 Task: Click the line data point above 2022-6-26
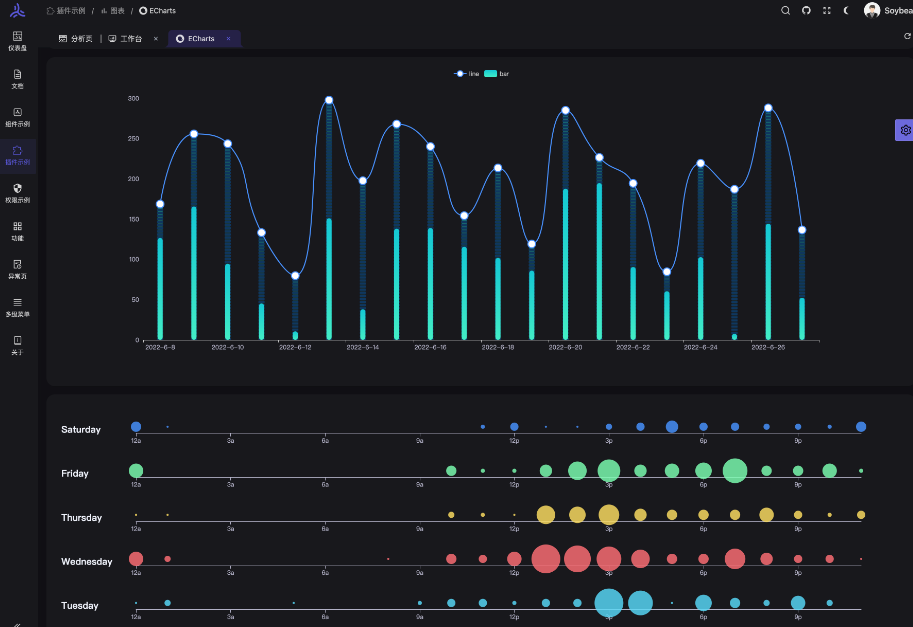click(x=768, y=108)
